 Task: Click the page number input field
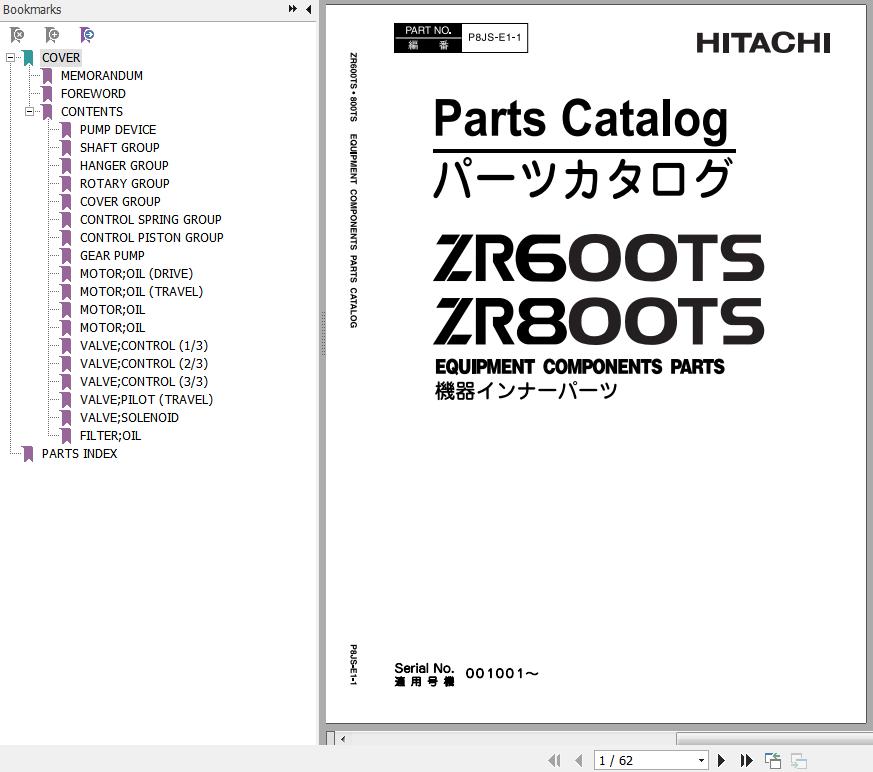click(x=645, y=760)
